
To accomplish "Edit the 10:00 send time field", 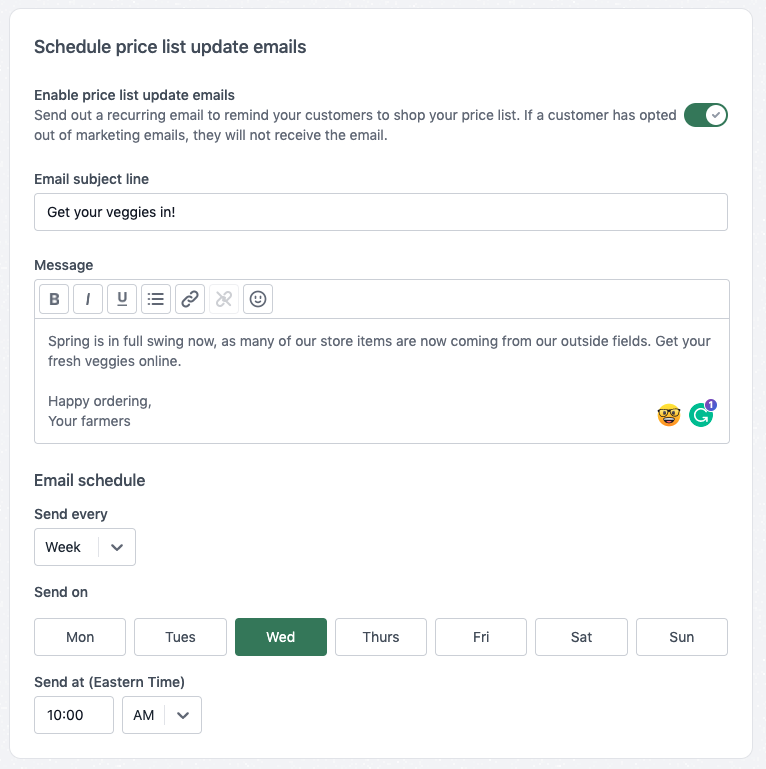I will click(74, 715).
